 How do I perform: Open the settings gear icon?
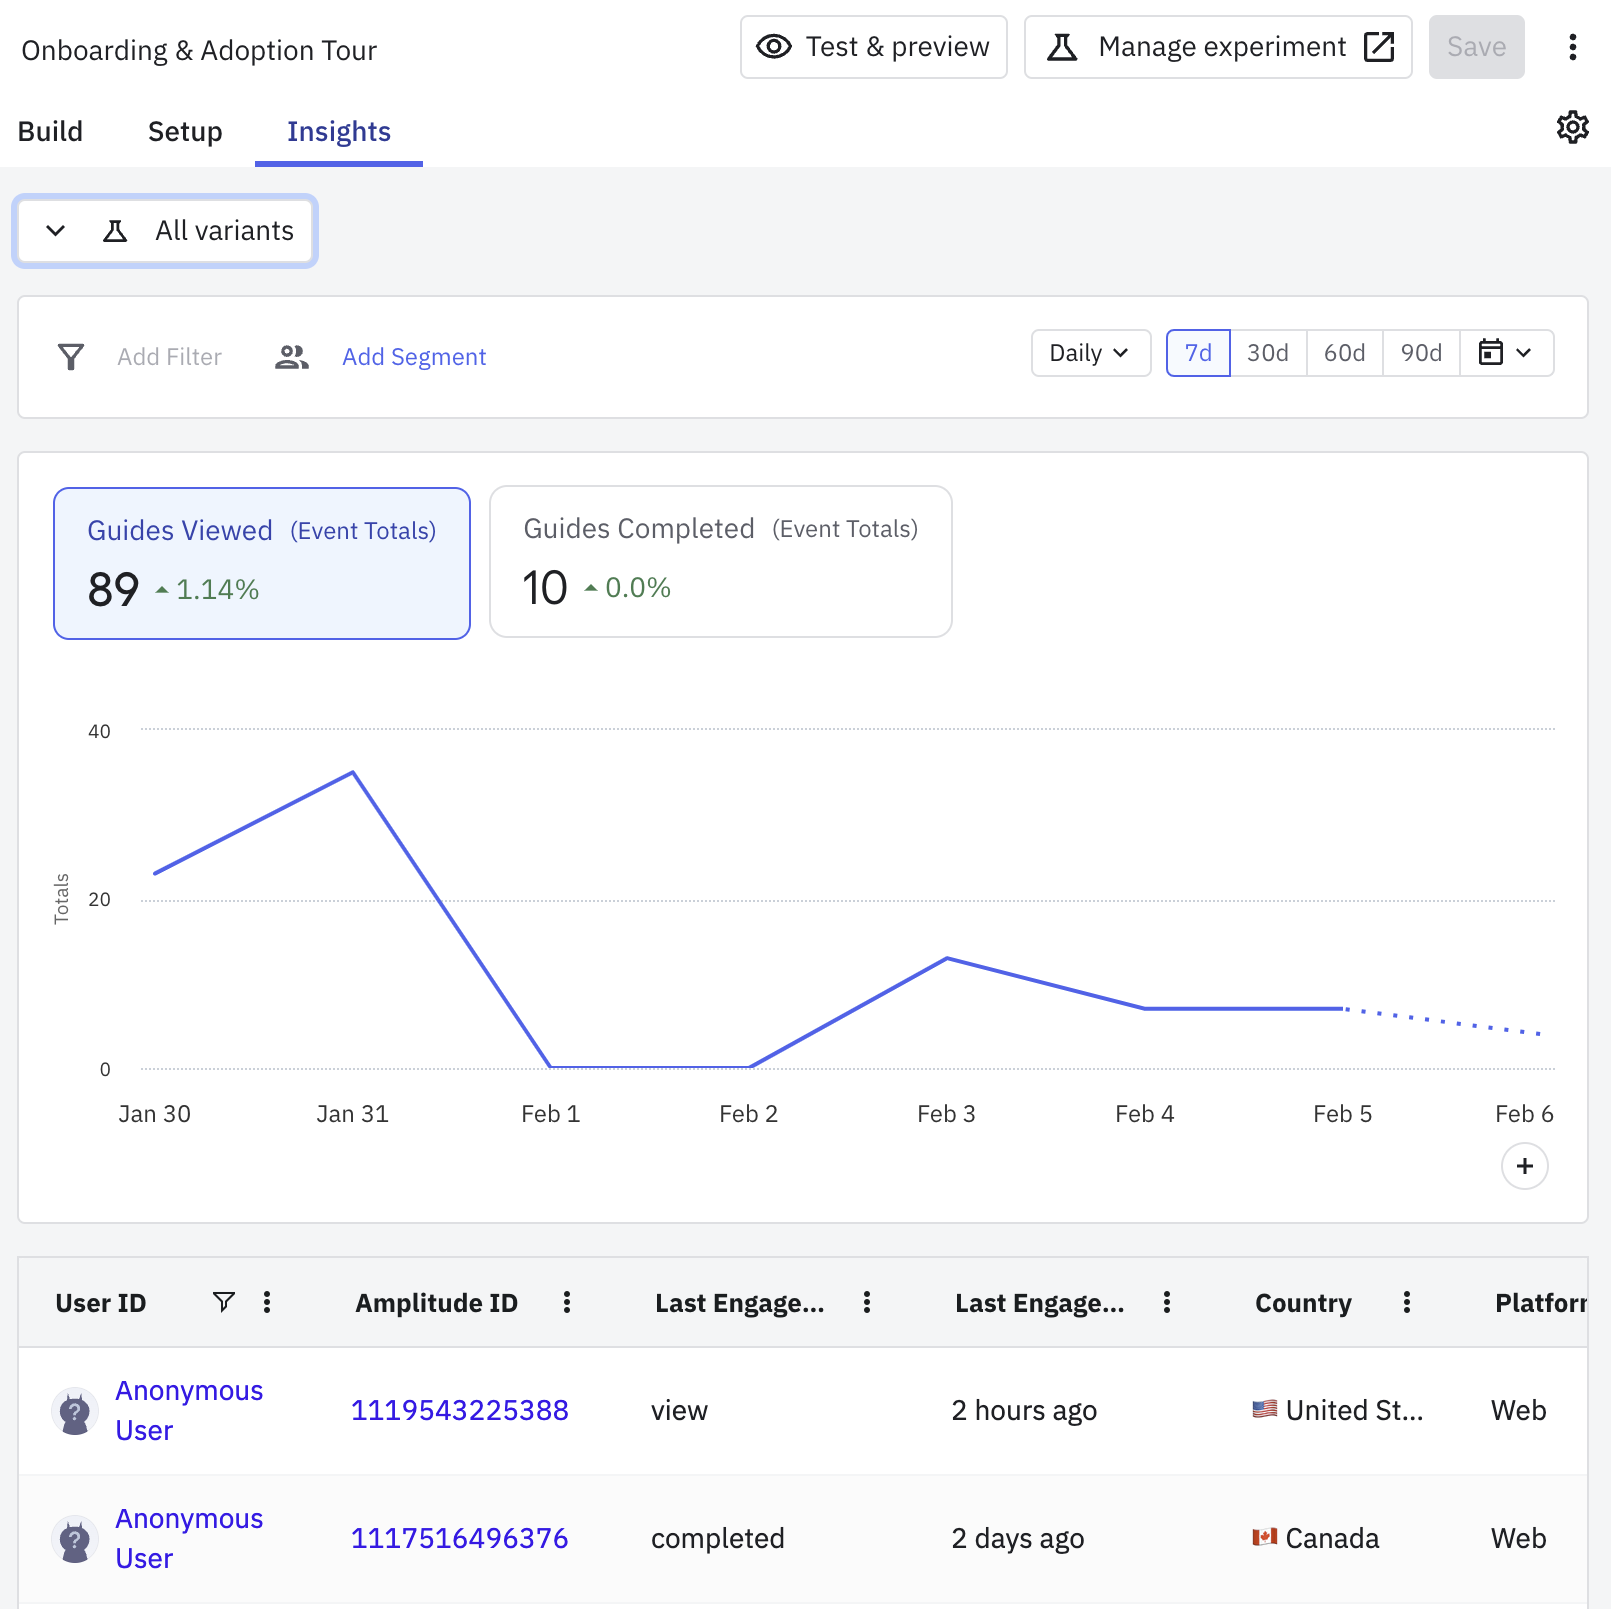click(1572, 127)
